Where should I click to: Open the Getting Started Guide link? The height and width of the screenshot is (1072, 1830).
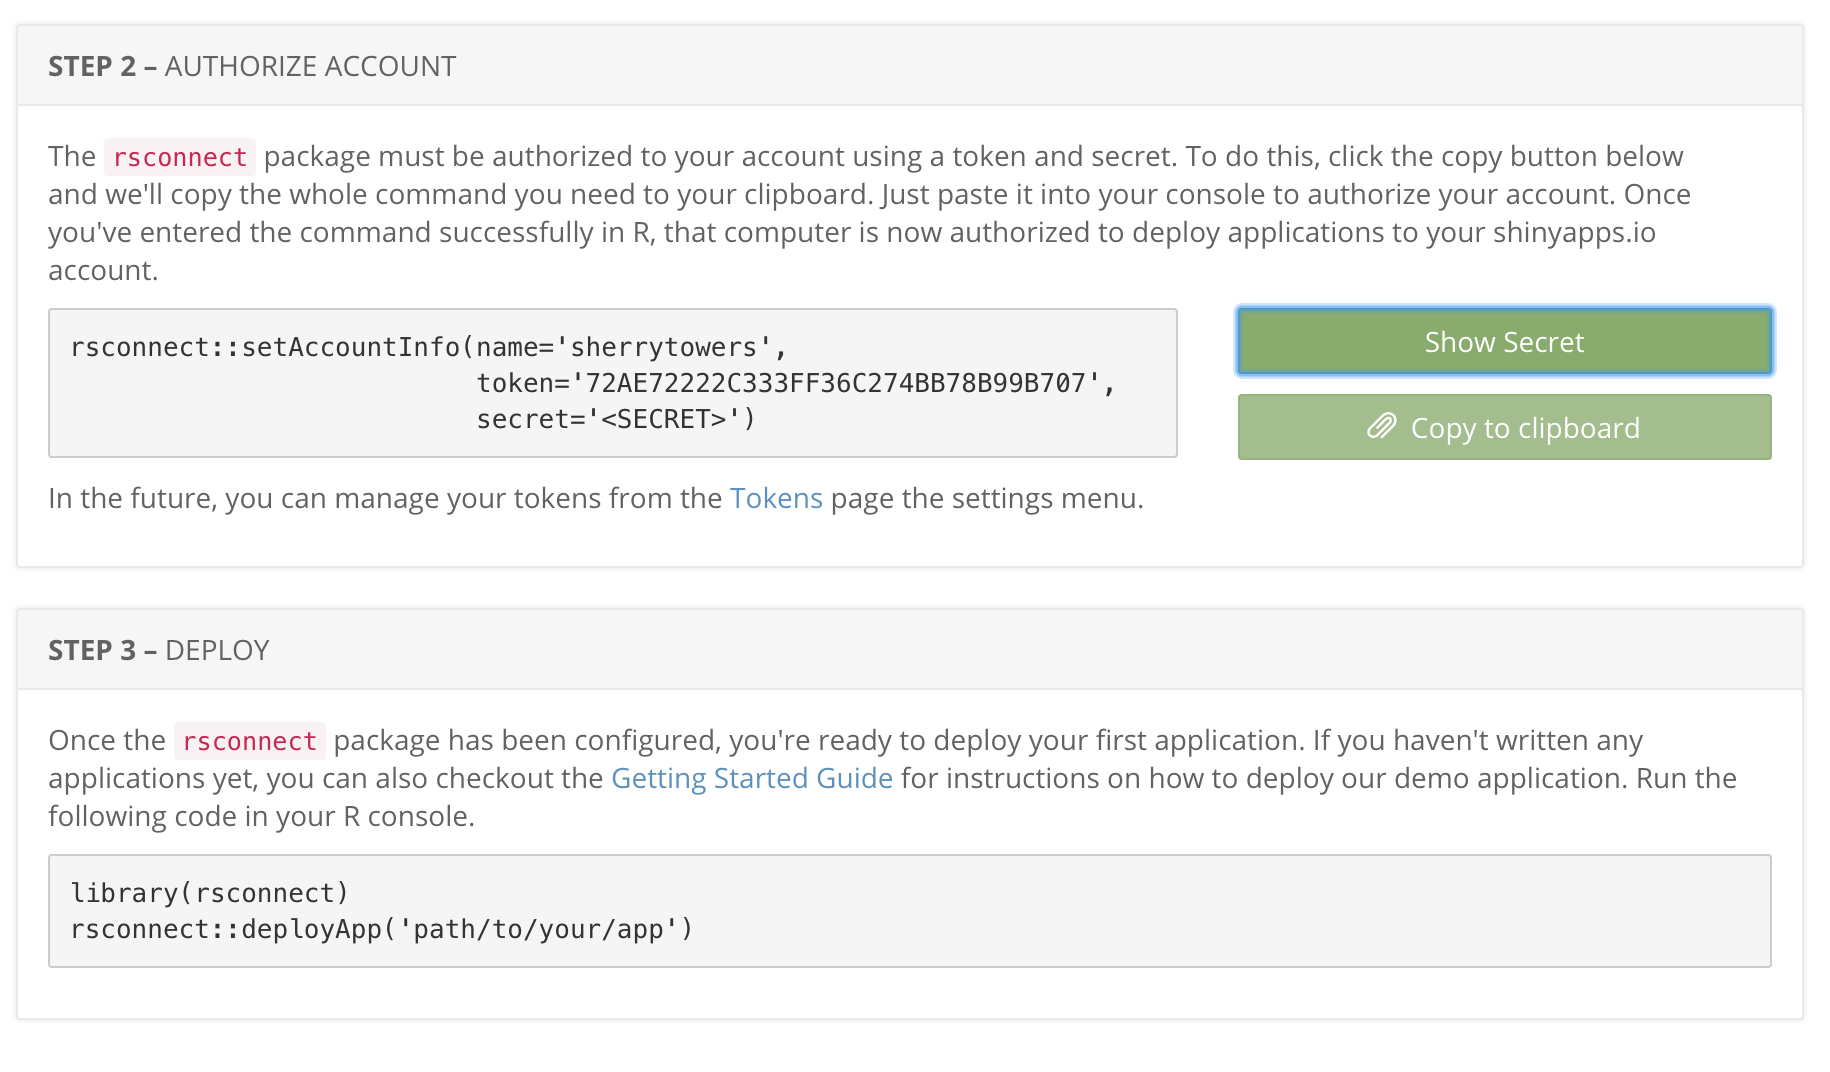coord(752,778)
